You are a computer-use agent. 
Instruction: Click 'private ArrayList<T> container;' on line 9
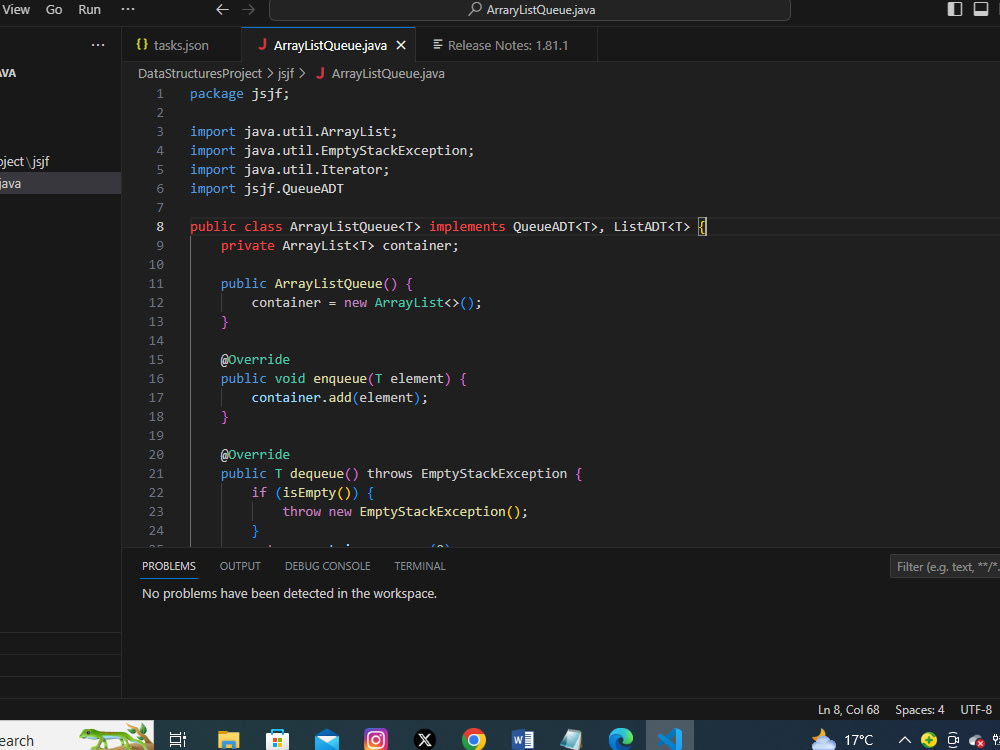[340, 246]
